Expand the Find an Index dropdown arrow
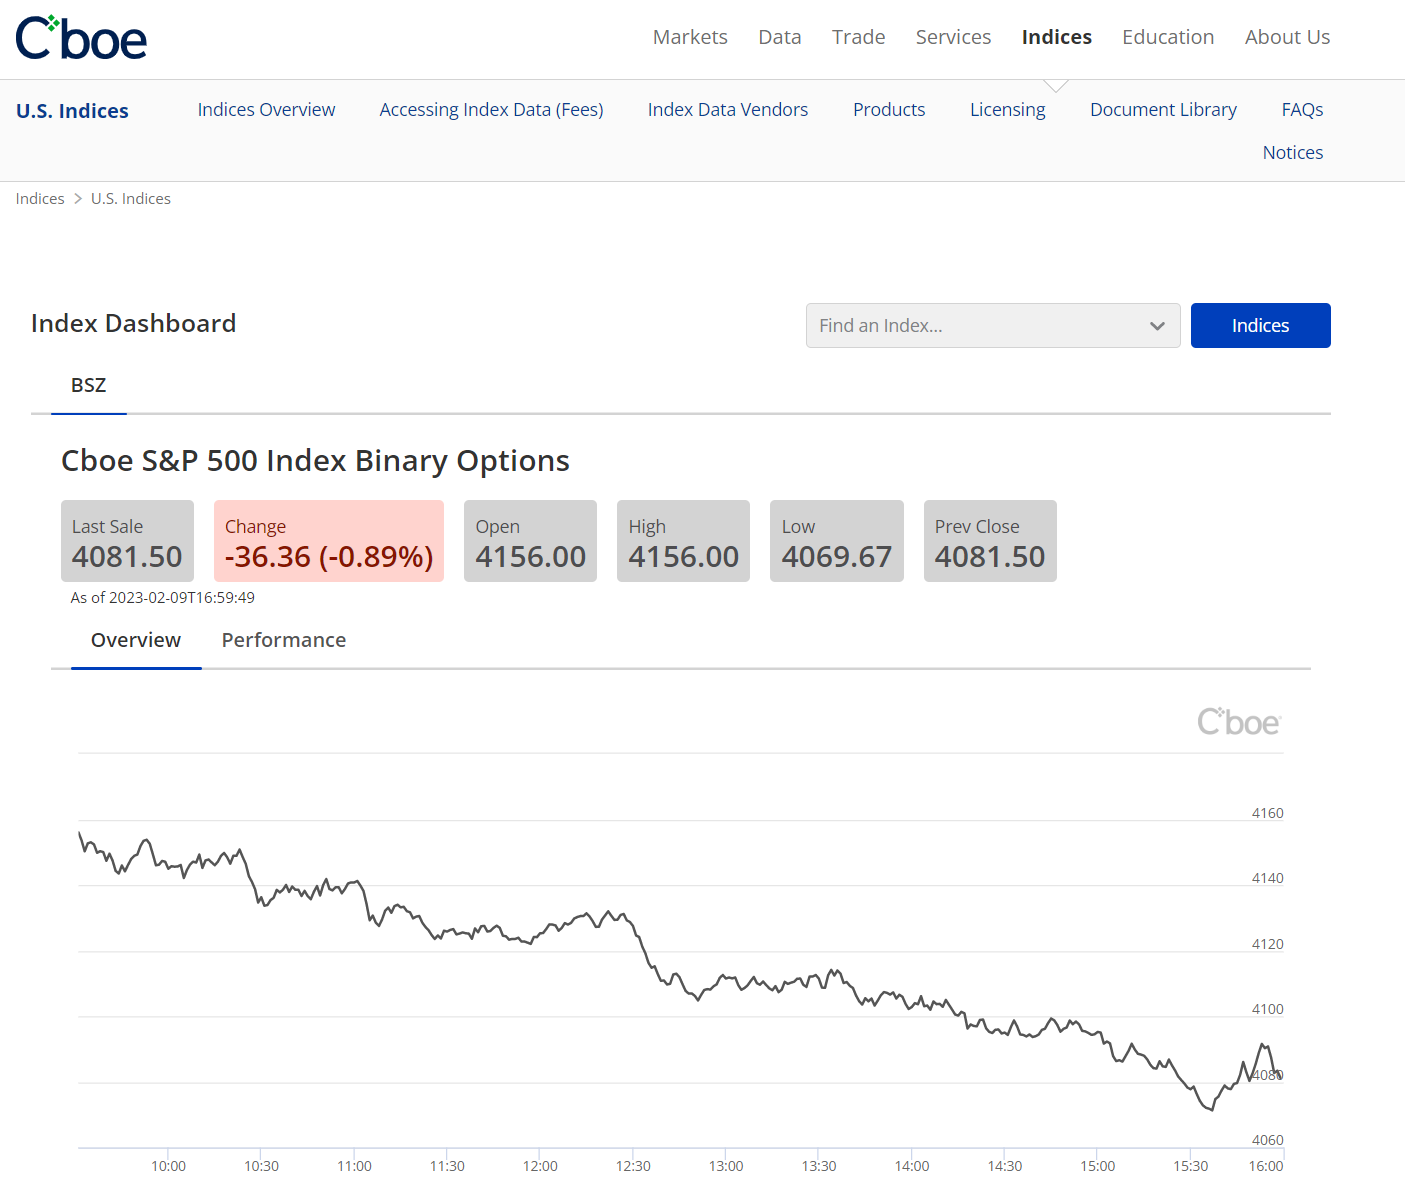This screenshot has width=1405, height=1201. tap(1157, 326)
